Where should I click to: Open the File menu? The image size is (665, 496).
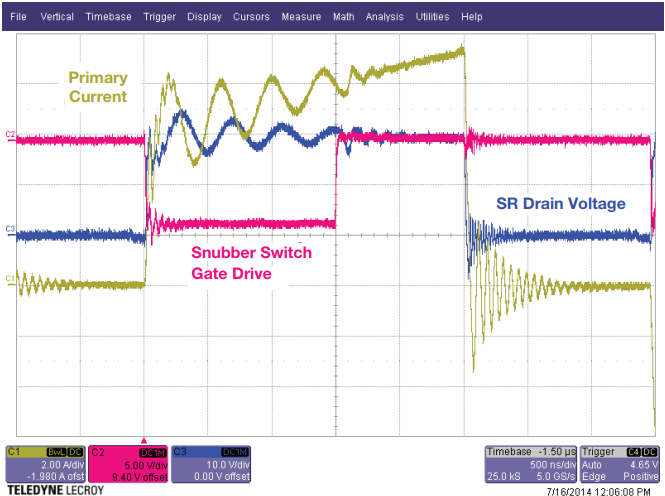[19, 17]
